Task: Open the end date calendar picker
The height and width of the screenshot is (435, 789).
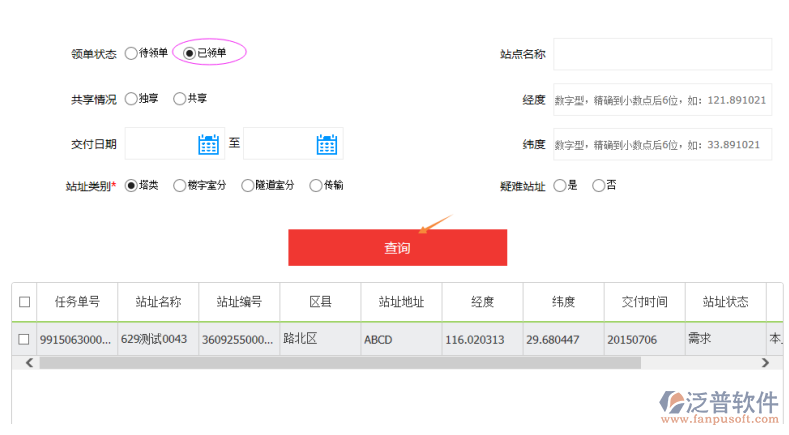Action: [x=327, y=144]
